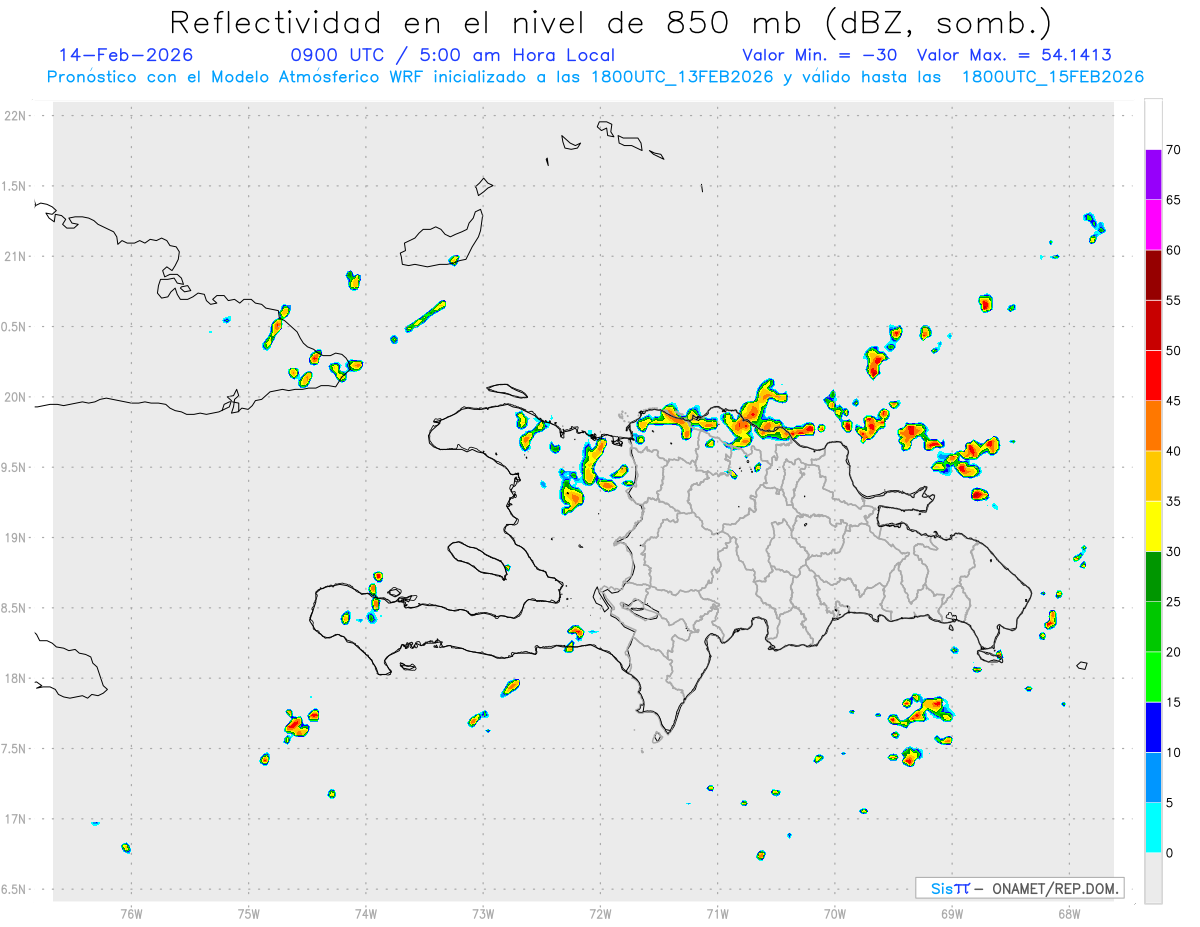Click the 'ONAMET/REP.DOM.' credit label
This screenshot has width=1200, height=927.
click(1055, 888)
